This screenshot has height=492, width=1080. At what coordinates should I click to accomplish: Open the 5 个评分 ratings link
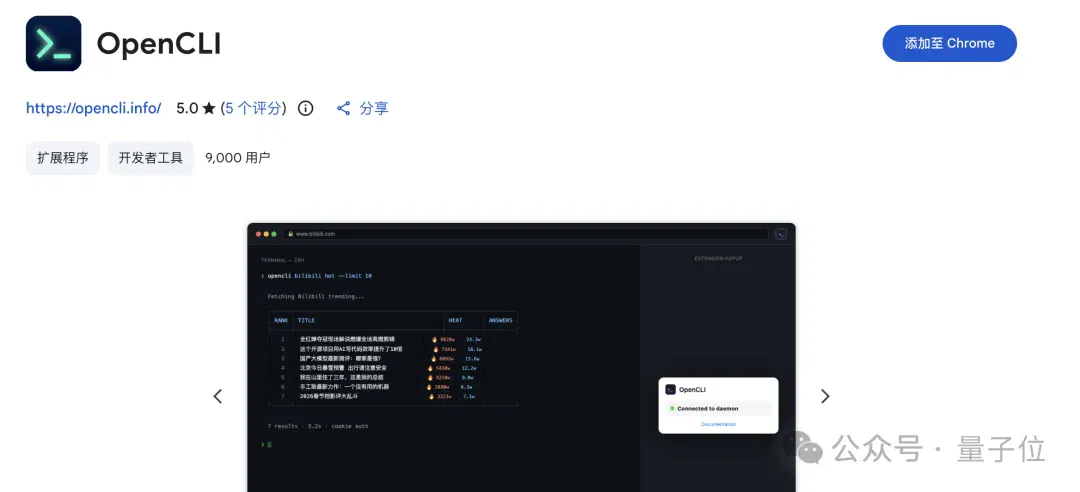(253, 108)
